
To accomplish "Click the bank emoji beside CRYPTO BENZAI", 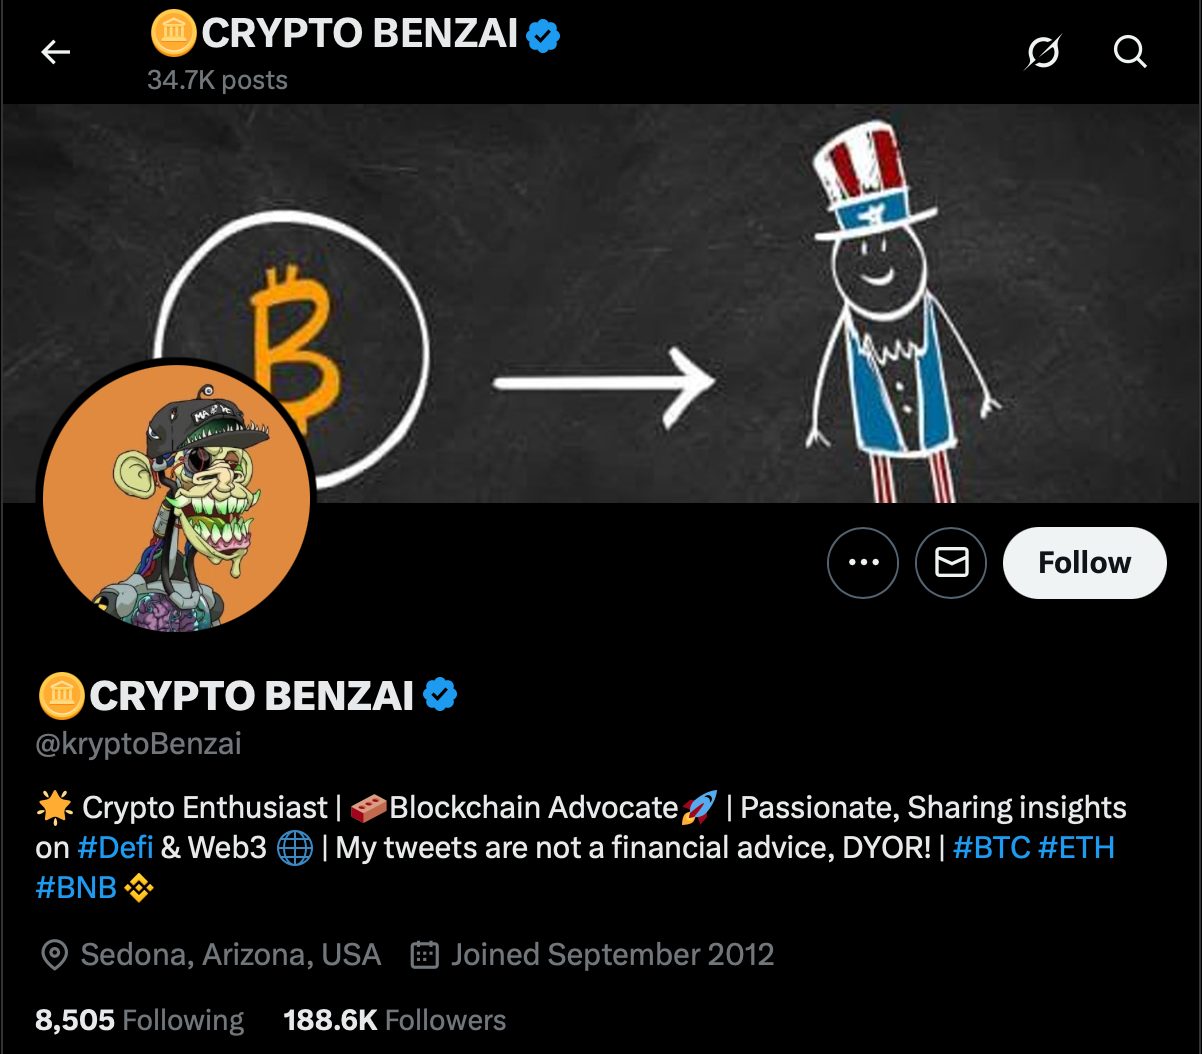I will (x=61, y=695).
